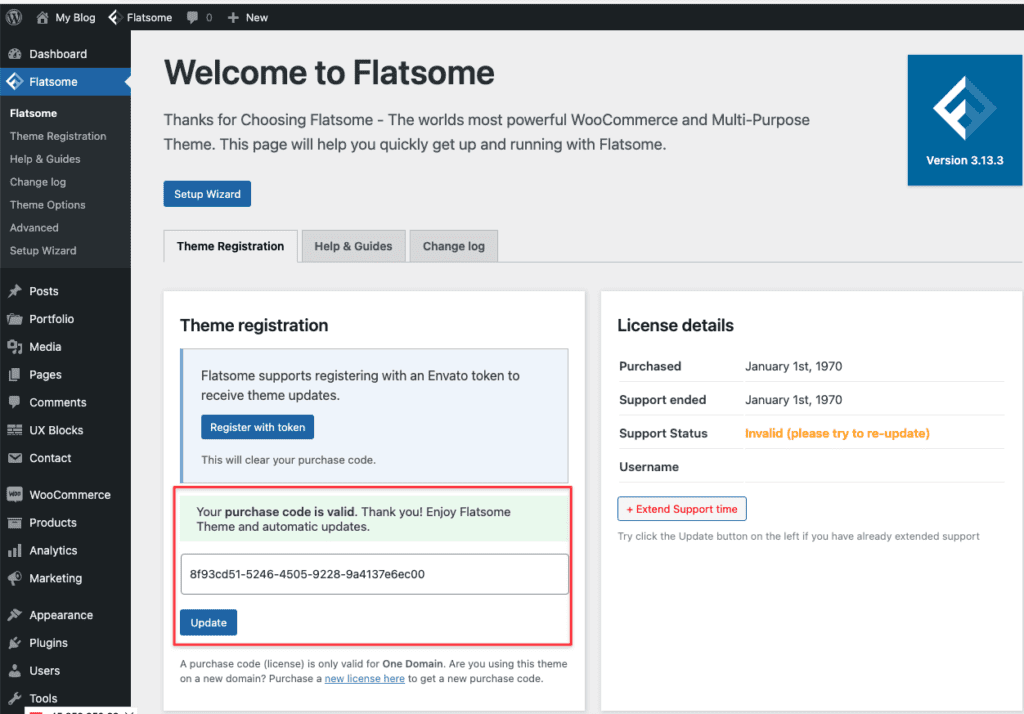Click the UX Blocks icon in sidebar
This screenshot has height=714, width=1024.
pos(14,430)
